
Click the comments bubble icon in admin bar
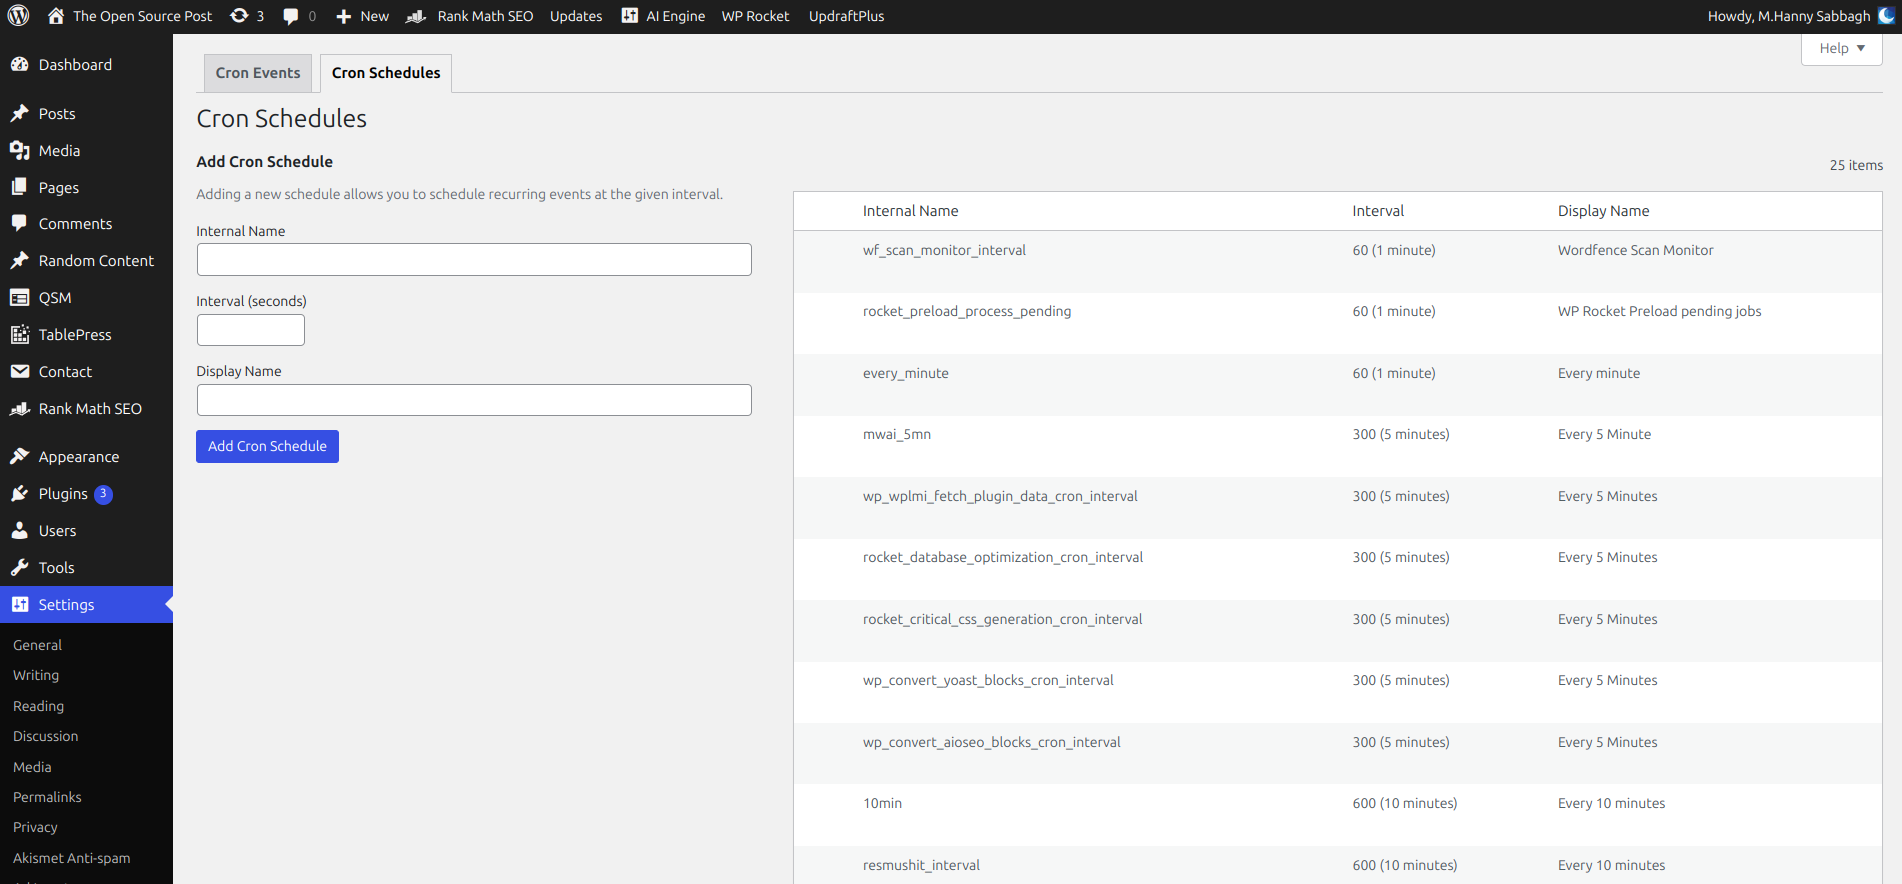coord(291,16)
